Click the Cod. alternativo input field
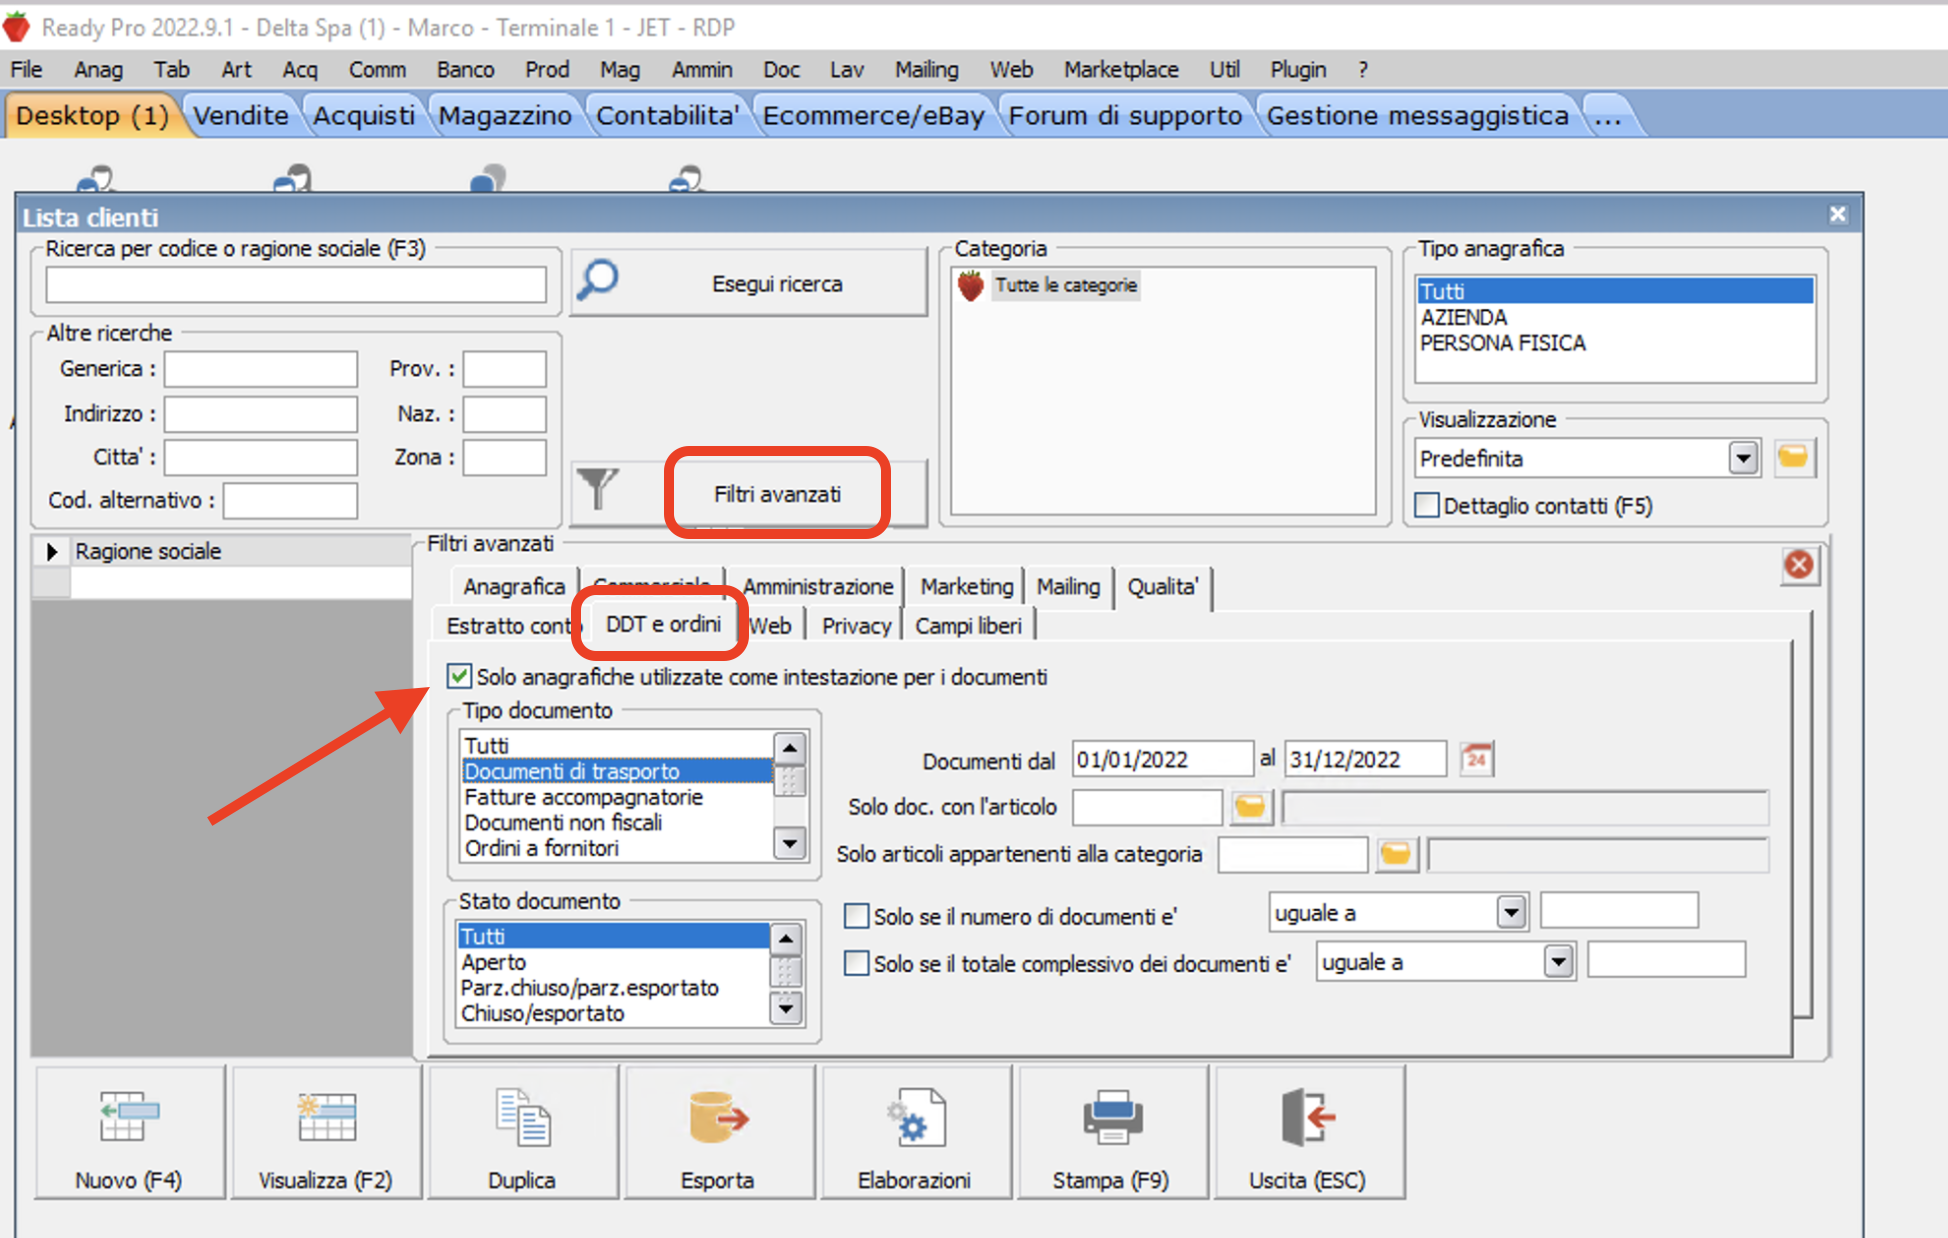The image size is (1948, 1238). pyautogui.click(x=290, y=500)
